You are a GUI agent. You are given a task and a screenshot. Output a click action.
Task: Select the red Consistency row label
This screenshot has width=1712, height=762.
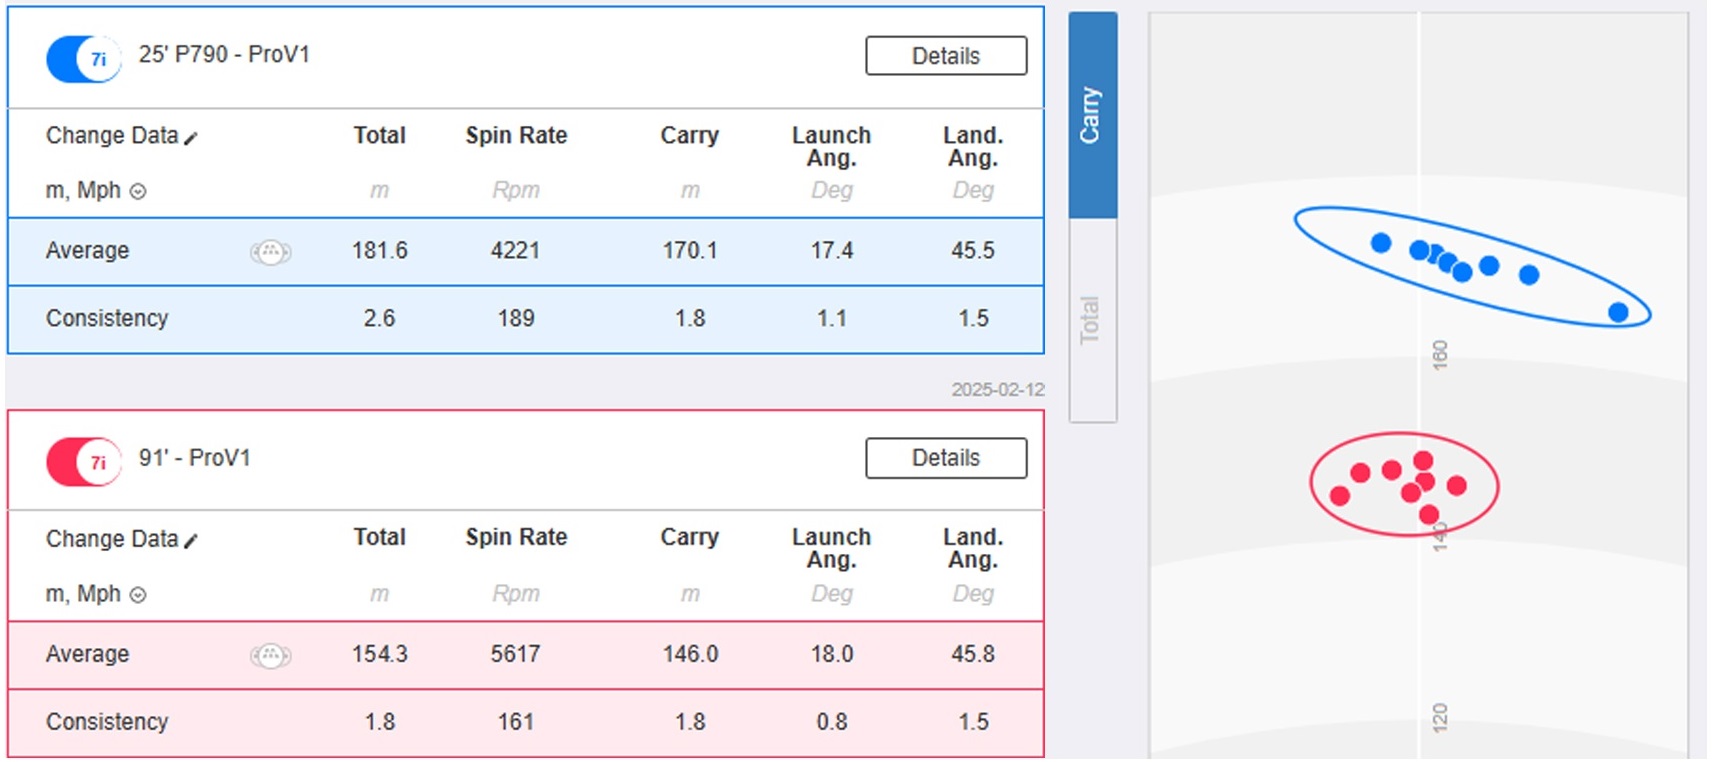pos(107,722)
